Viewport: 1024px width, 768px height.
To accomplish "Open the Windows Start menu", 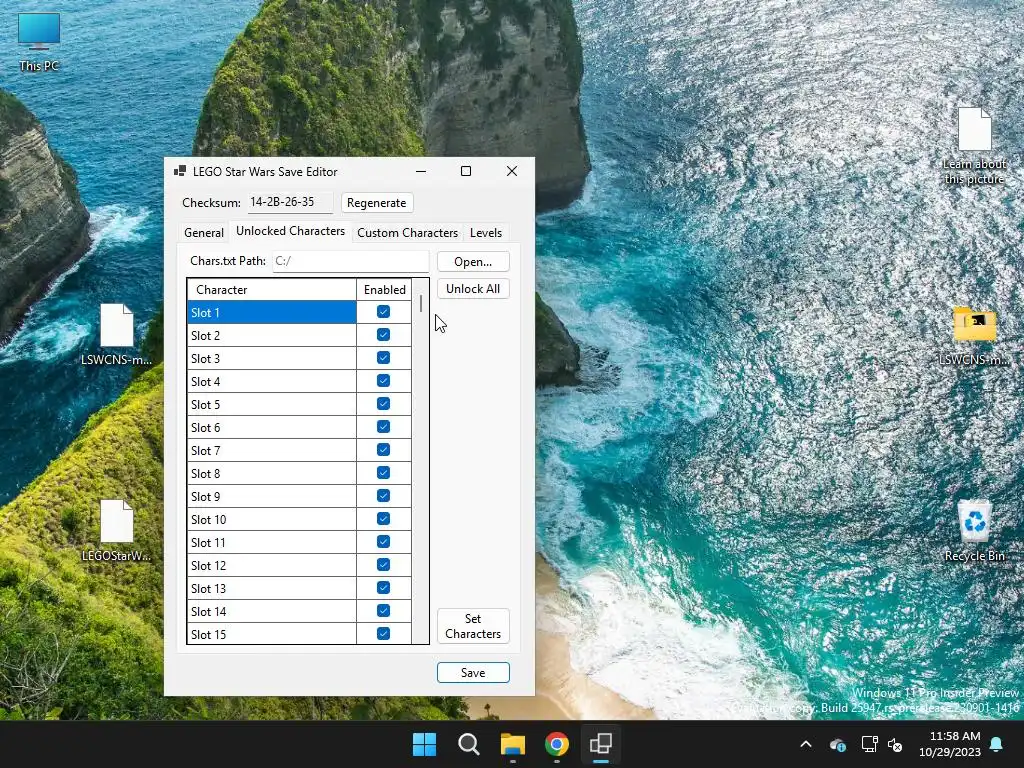I will coord(424,744).
